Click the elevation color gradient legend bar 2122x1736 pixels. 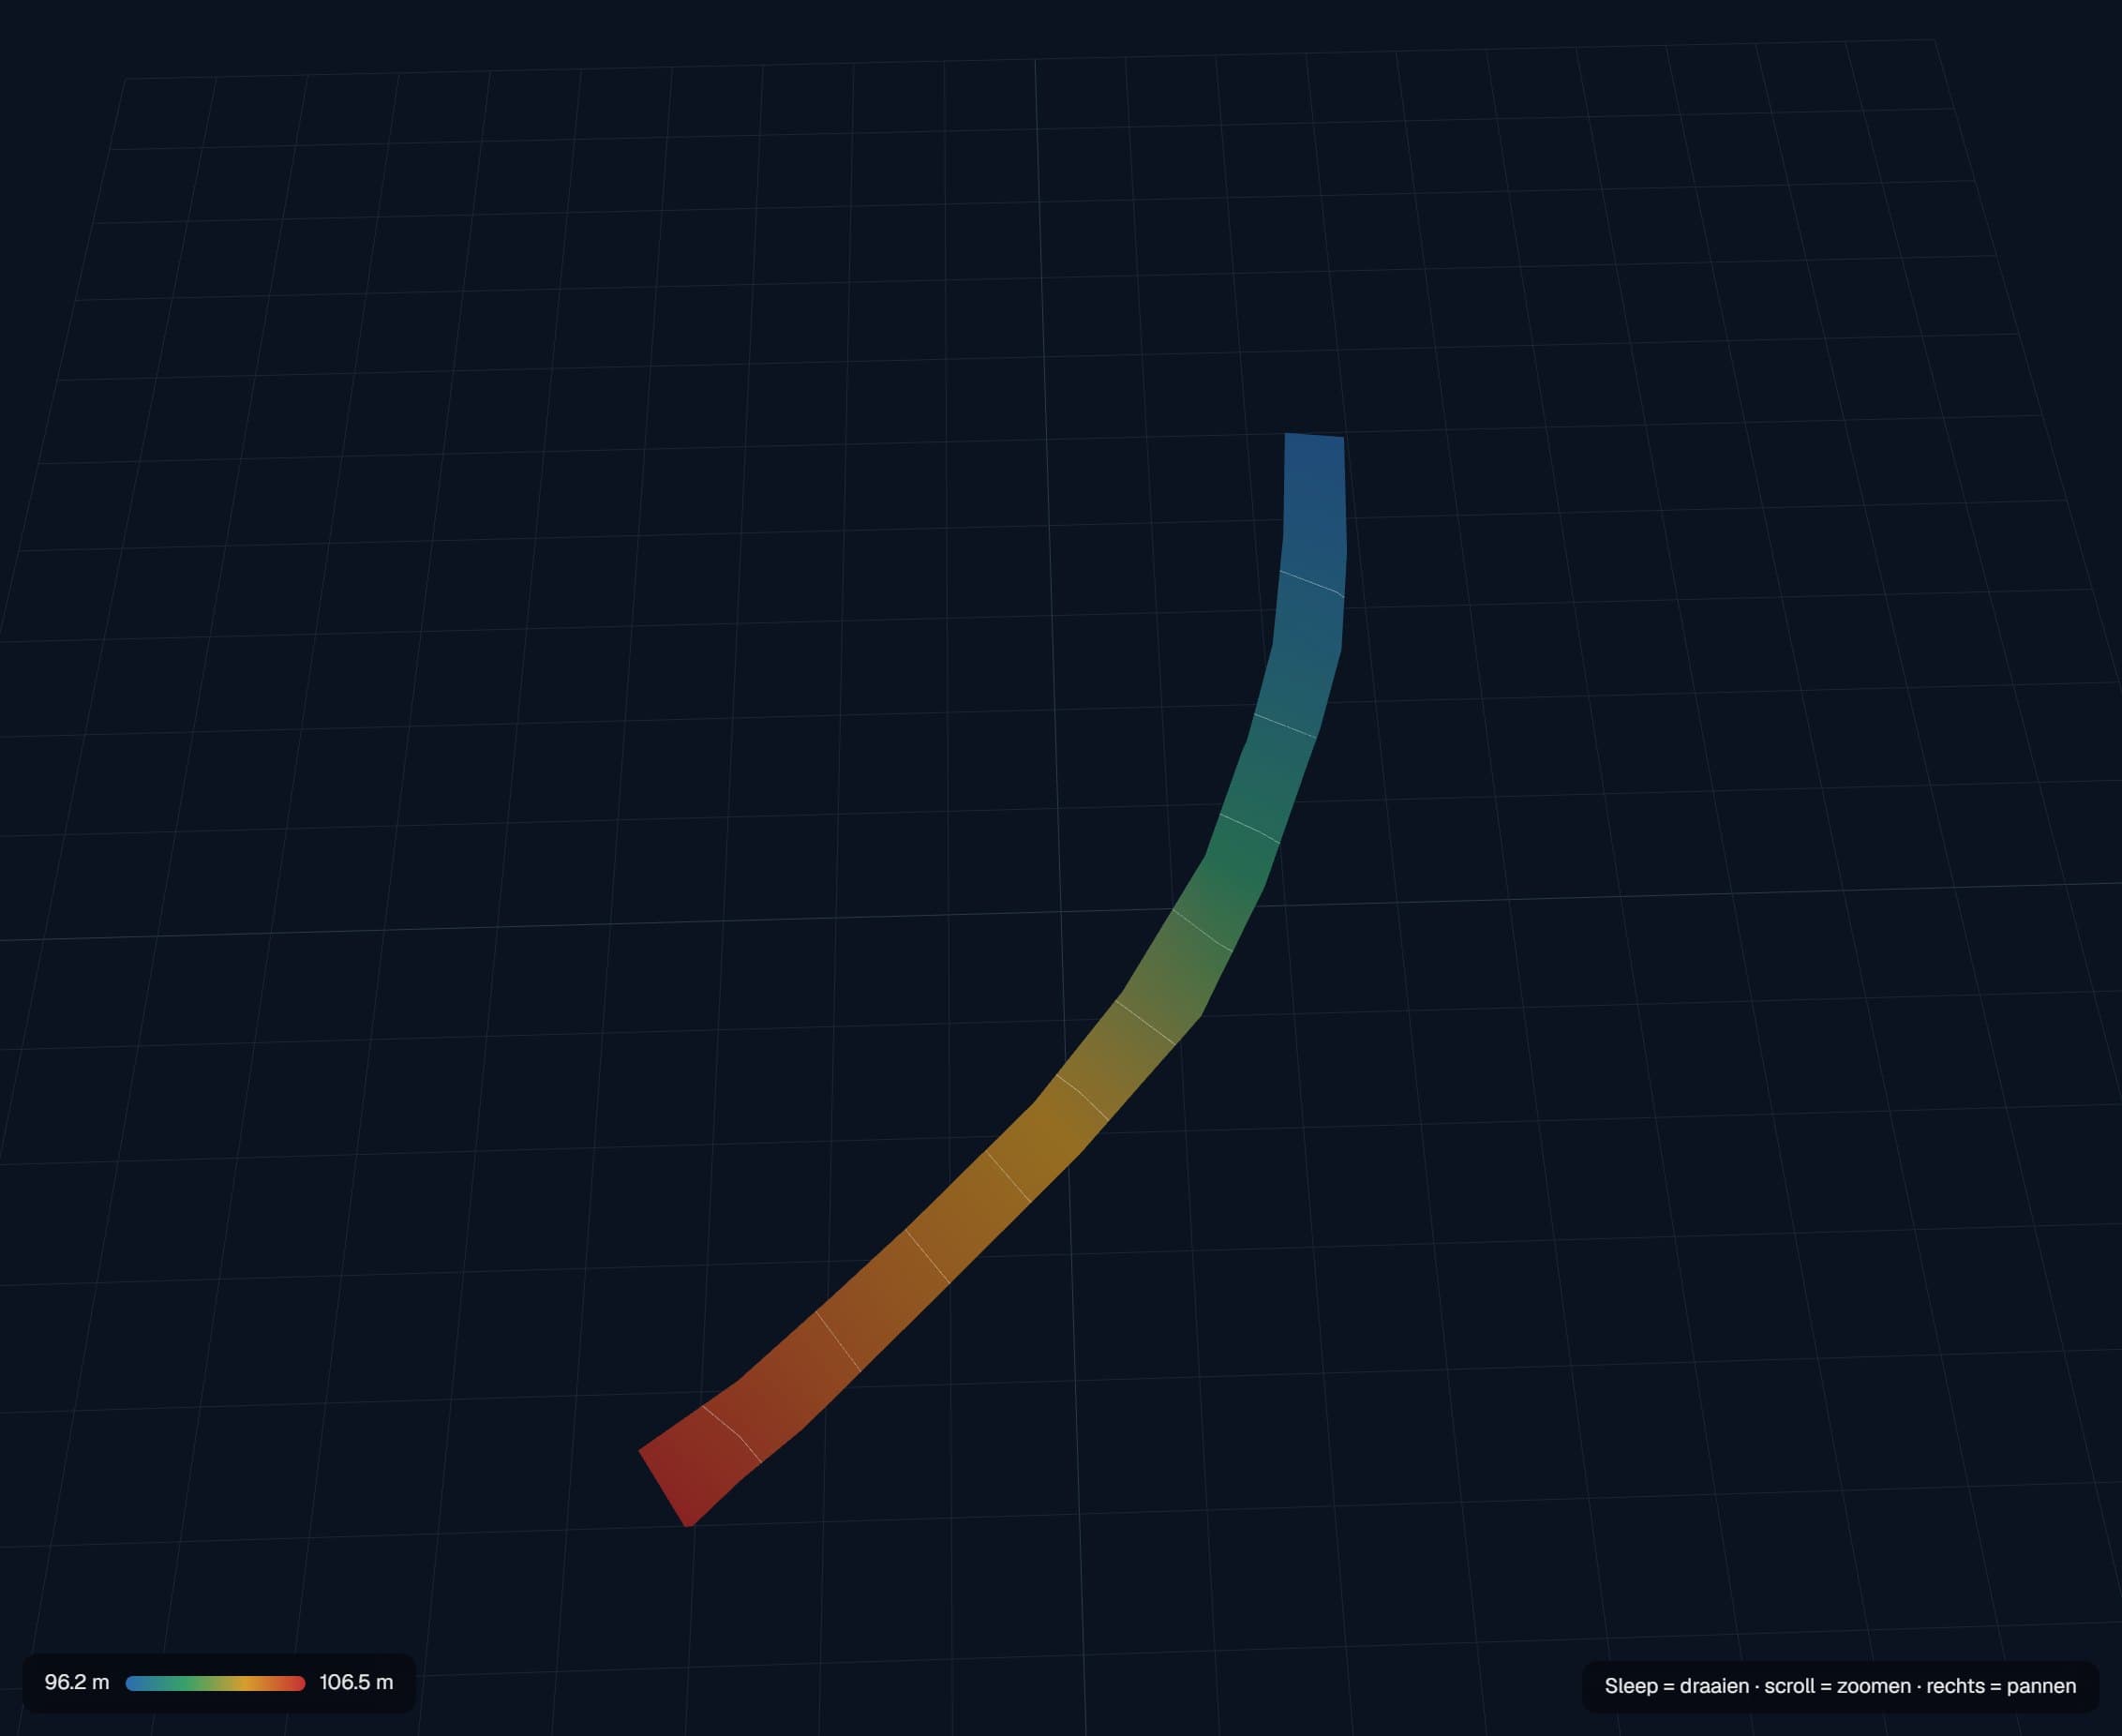[215, 1684]
